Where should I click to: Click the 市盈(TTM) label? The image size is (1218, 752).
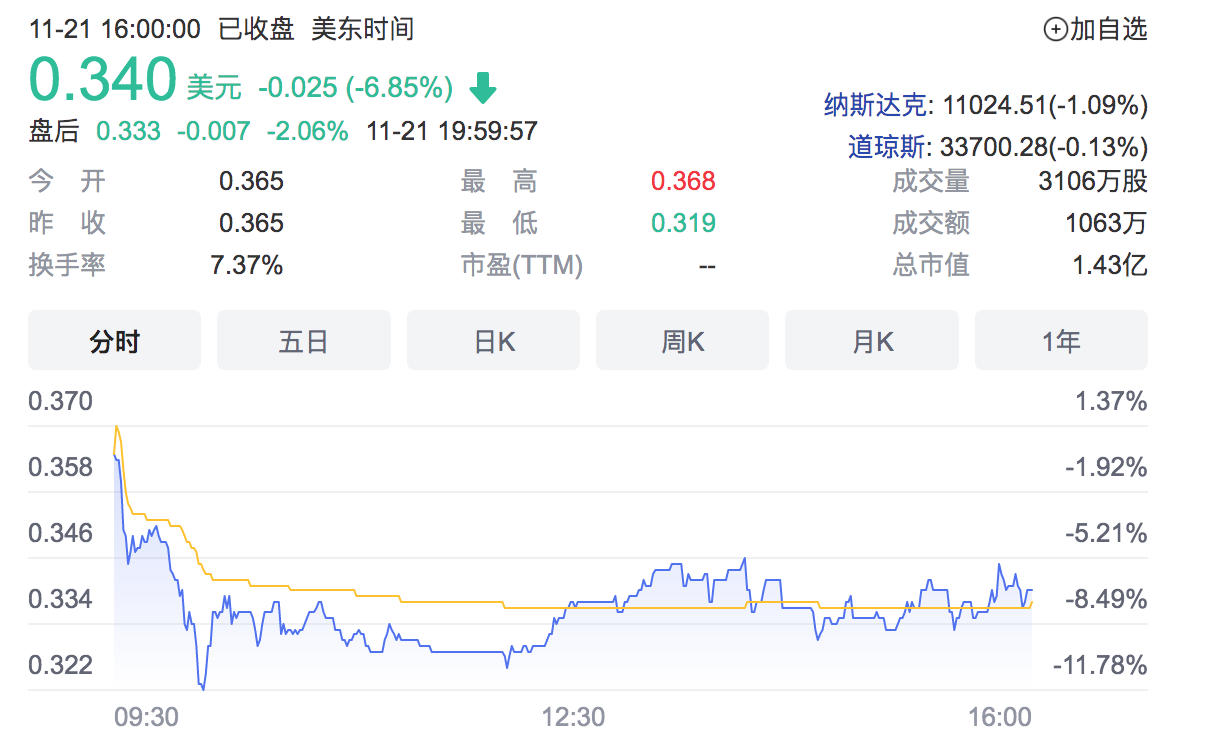pos(522,265)
